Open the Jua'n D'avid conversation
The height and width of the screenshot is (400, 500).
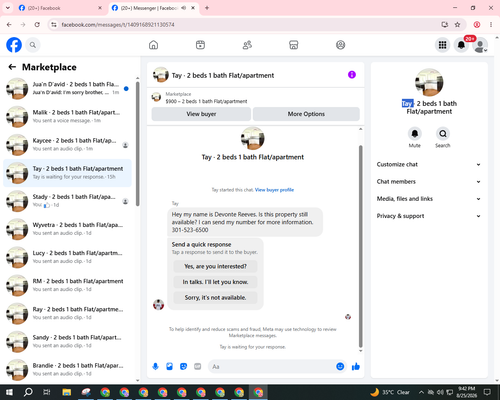pos(67,89)
